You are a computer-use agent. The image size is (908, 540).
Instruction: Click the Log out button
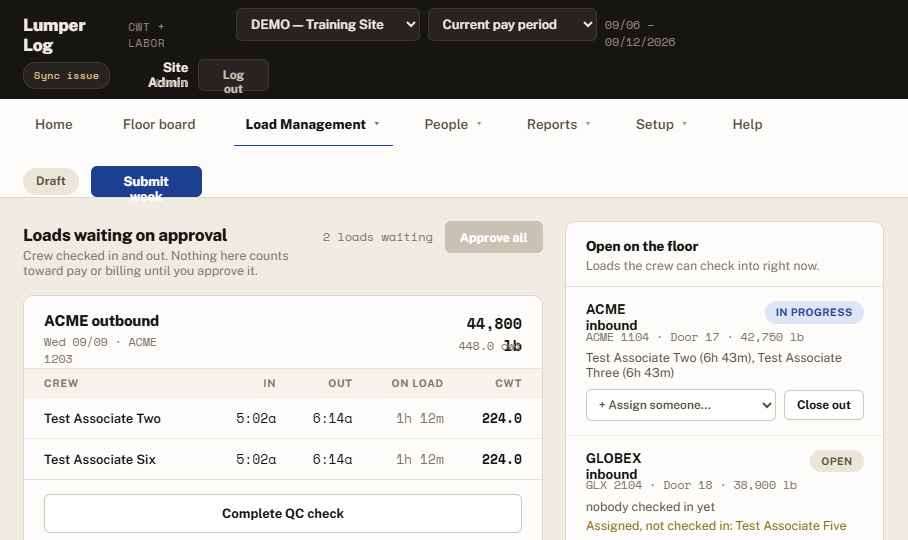click(x=233, y=75)
